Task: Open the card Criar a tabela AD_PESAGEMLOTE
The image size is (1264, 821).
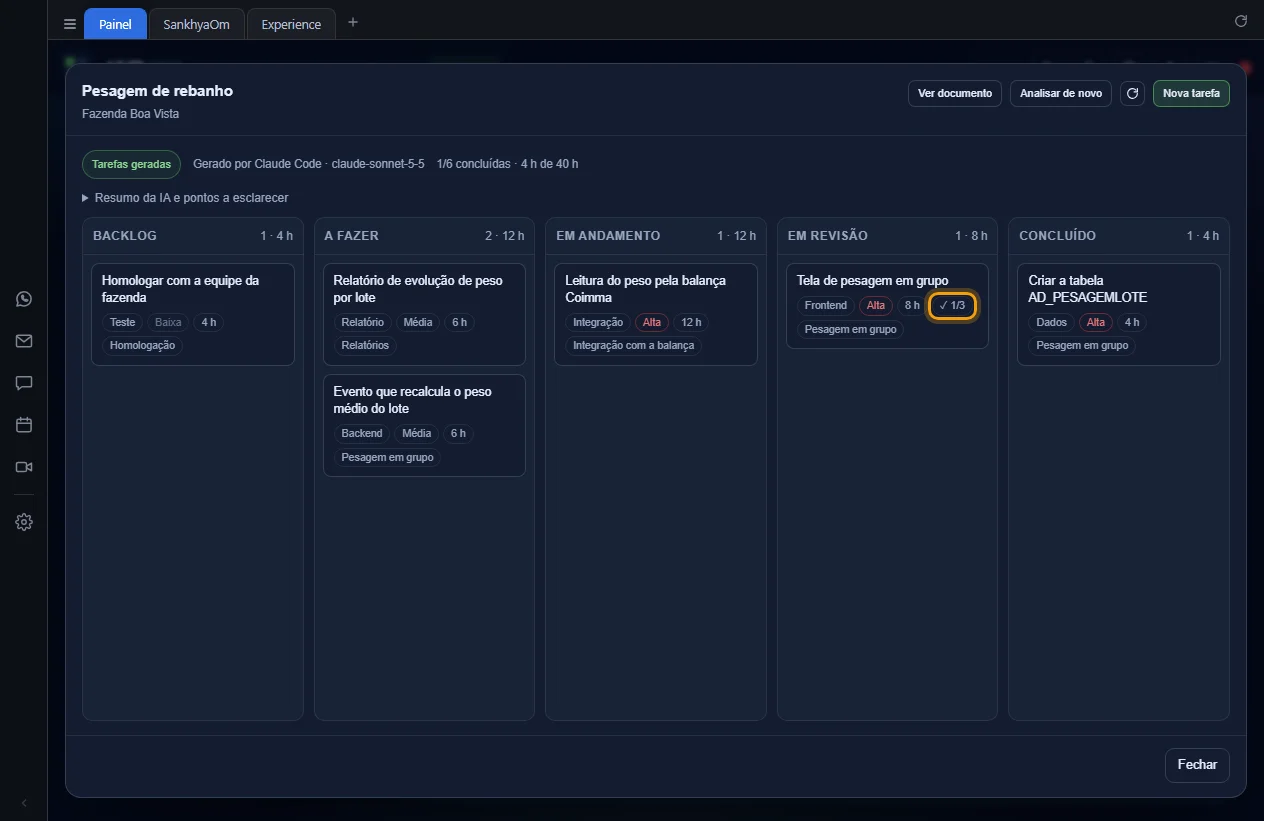Action: pos(1119,314)
